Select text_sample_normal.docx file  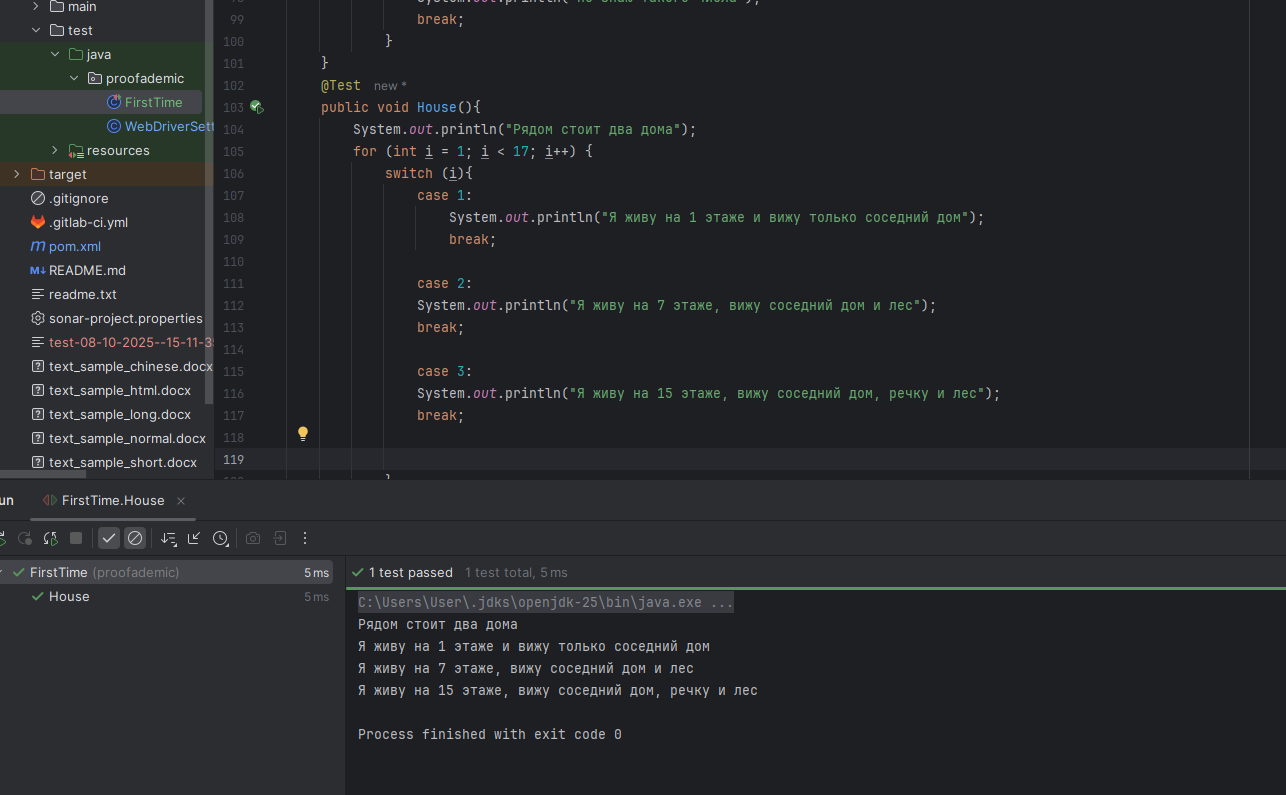click(x=127, y=438)
